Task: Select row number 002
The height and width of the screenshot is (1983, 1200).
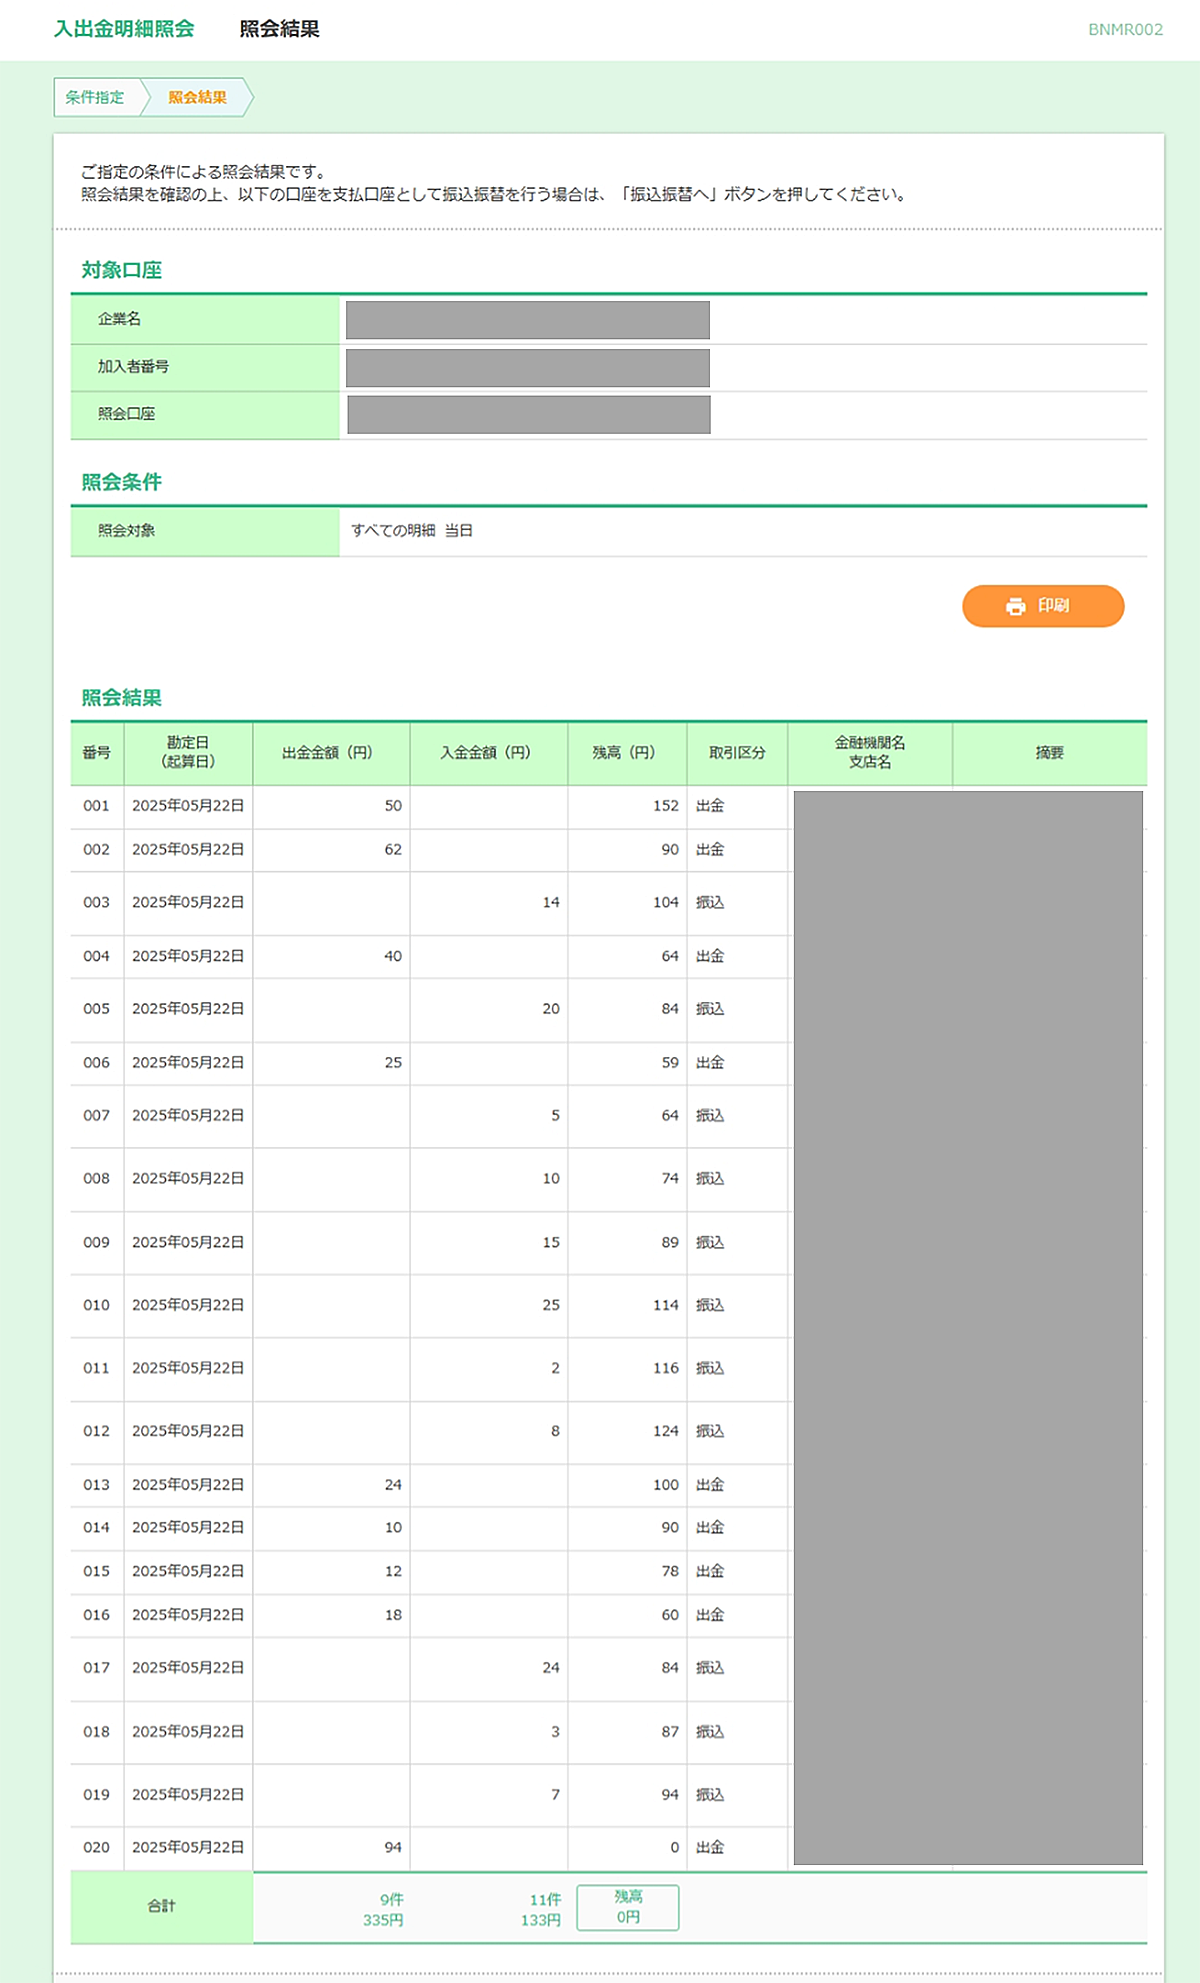Action: 97,850
